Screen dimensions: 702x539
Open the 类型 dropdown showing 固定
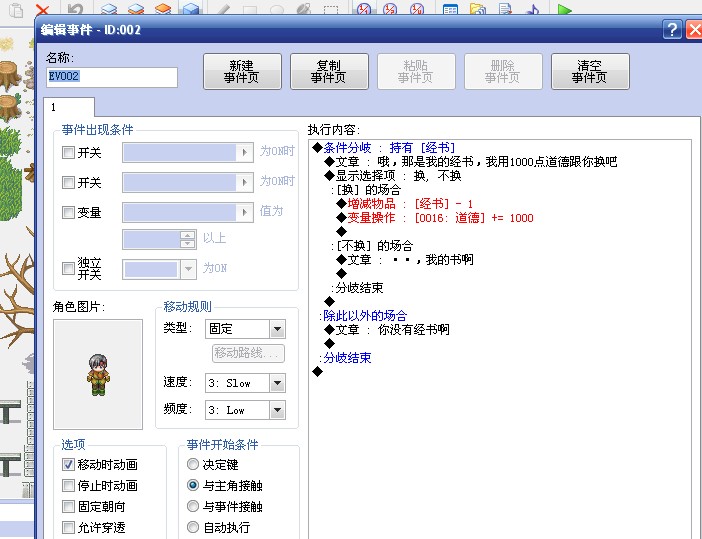[x=277, y=329]
